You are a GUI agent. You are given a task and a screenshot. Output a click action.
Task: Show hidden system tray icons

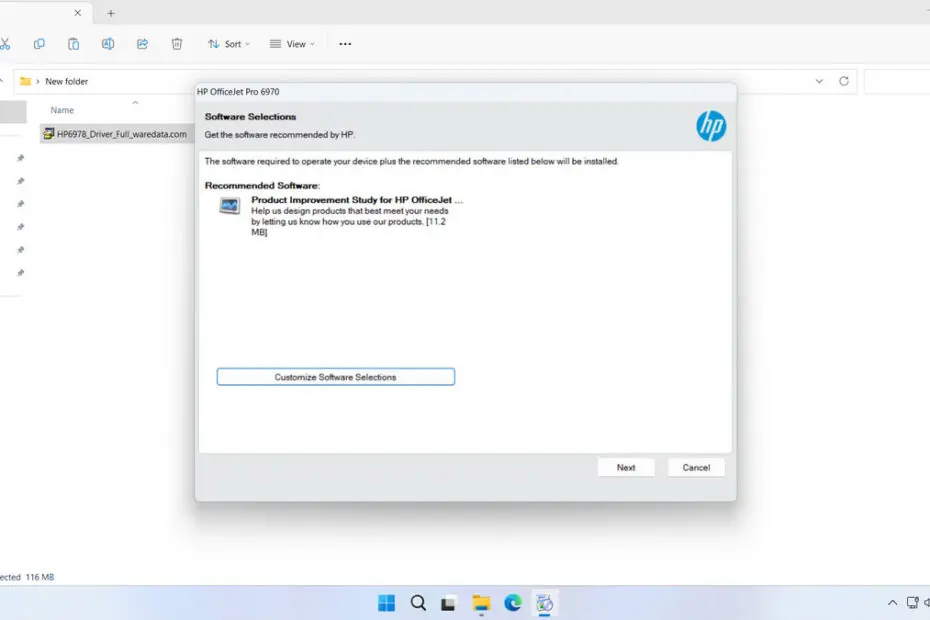click(x=892, y=603)
